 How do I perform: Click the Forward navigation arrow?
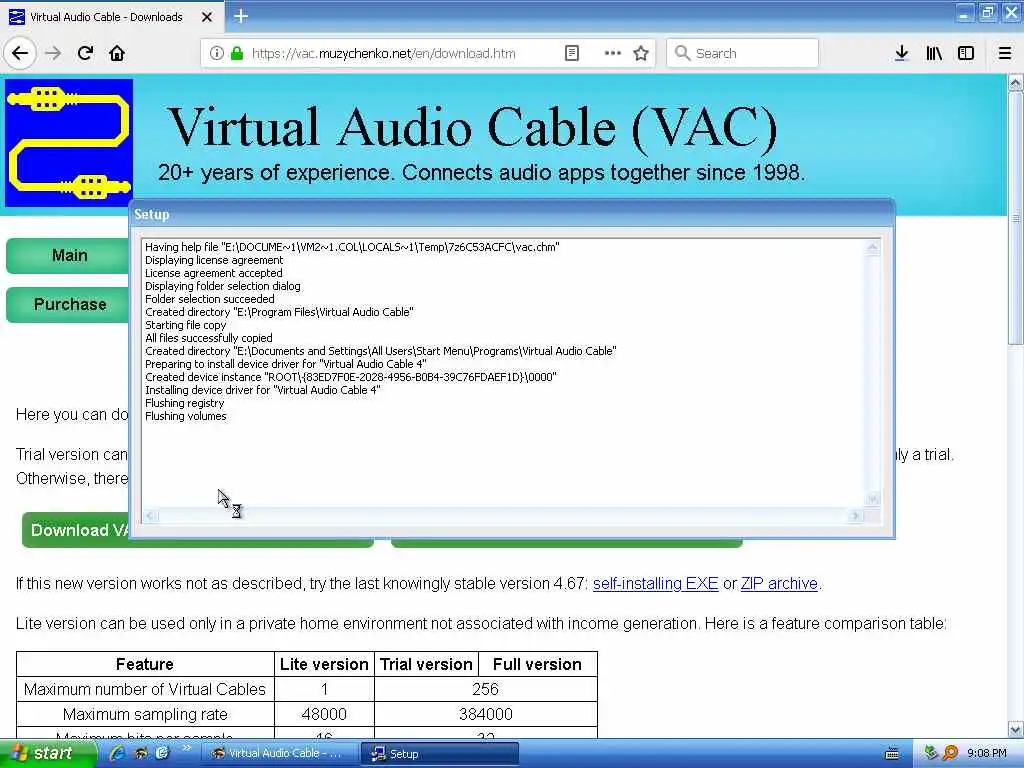point(53,53)
